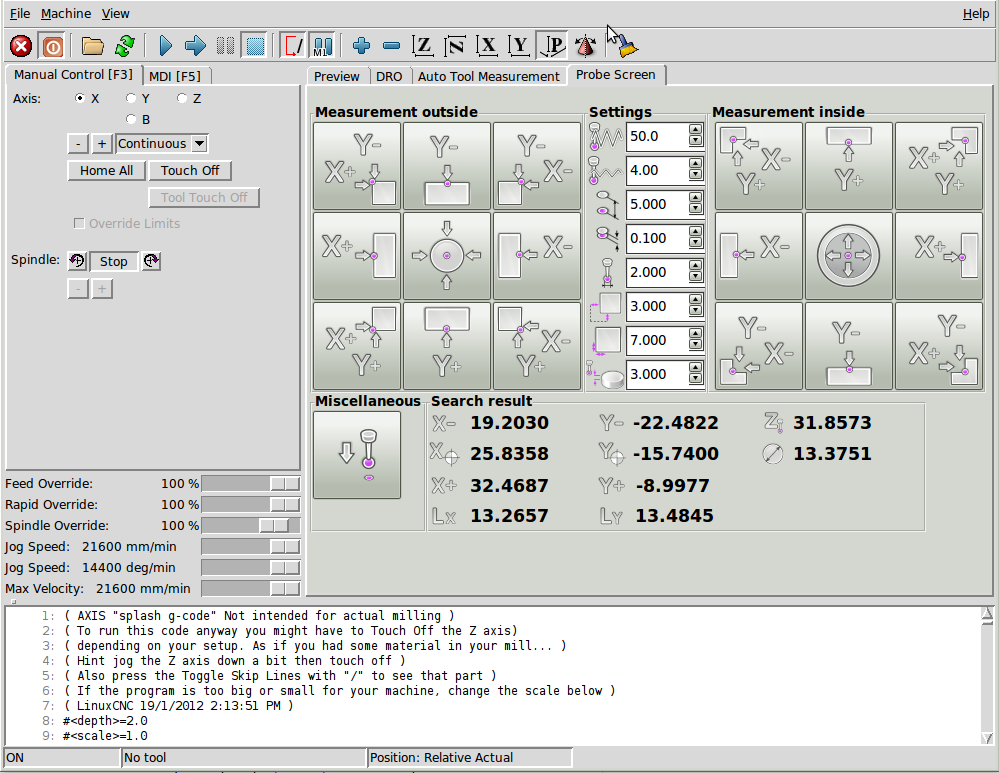Select the Z view toolbar icon

click(x=424, y=46)
